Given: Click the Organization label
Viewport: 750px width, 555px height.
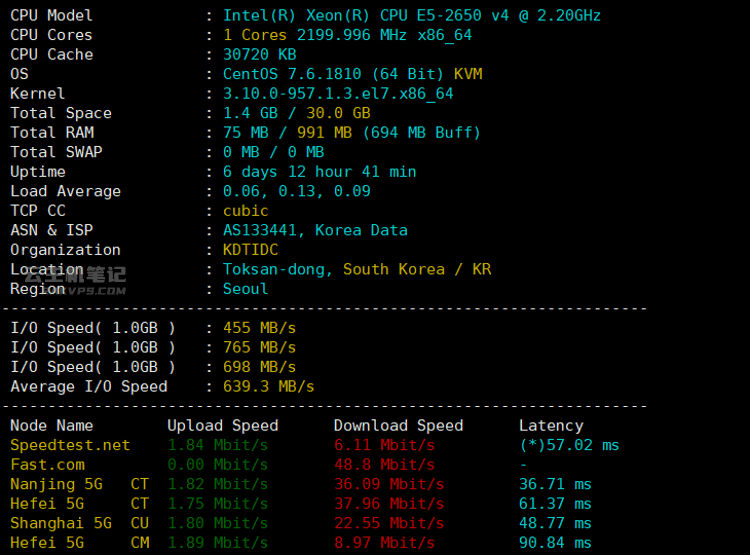Looking at the screenshot, I should [x=66, y=250].
